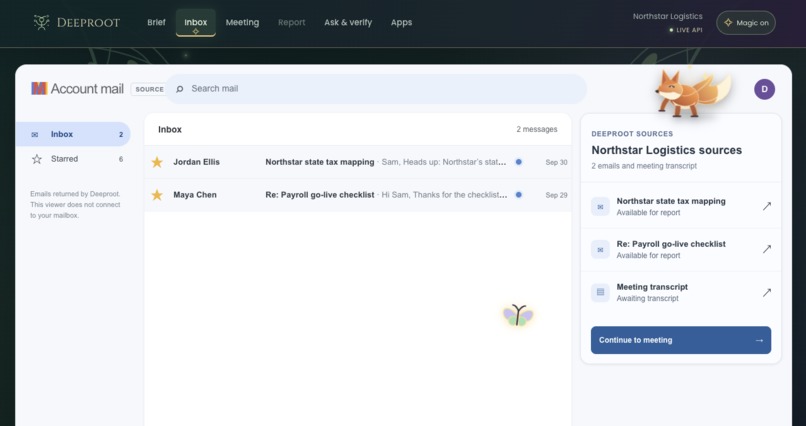
Task: Click the Inbox unread count 2
Action: click(121, 135)
